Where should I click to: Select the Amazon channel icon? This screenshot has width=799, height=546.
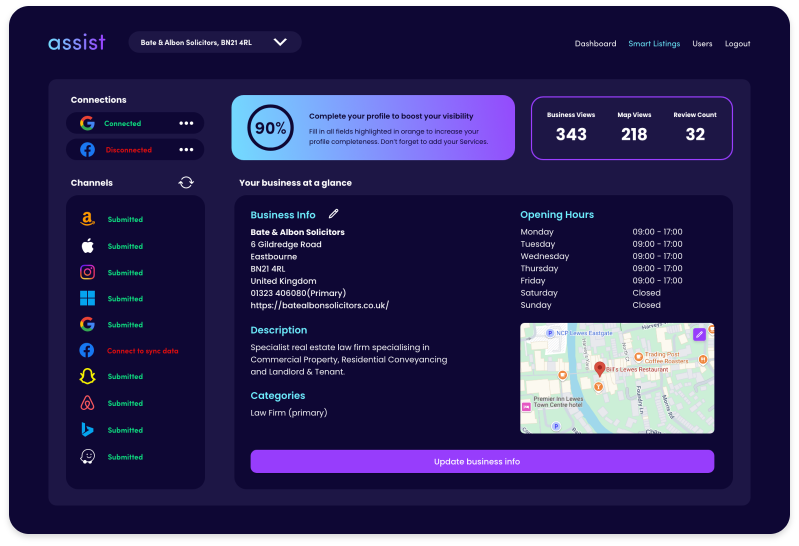click(88, 219)
